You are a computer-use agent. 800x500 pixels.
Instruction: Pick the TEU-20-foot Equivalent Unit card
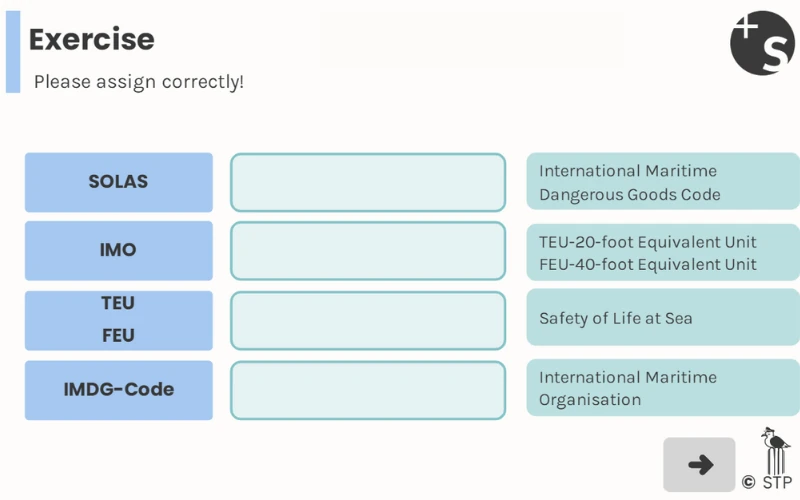(662, 253)
